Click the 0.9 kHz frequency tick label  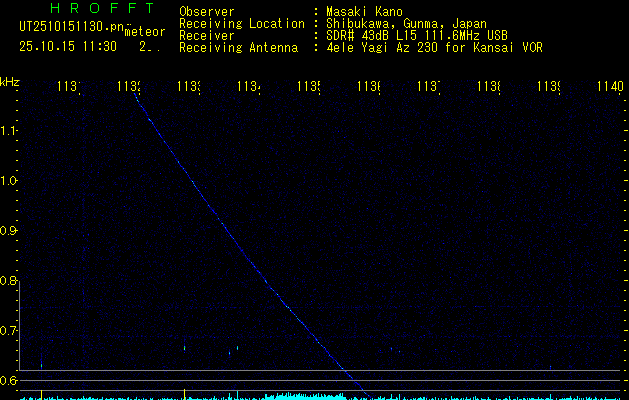point(9,231)
